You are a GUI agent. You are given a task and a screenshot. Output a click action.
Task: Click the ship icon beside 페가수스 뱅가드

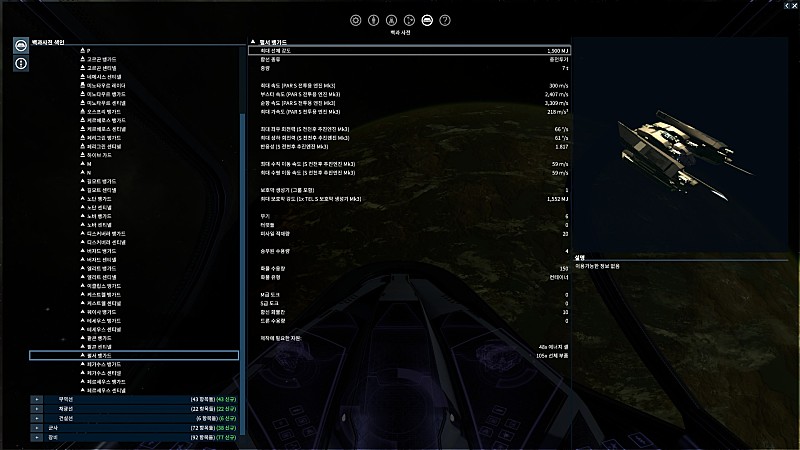tap(83, 364)
